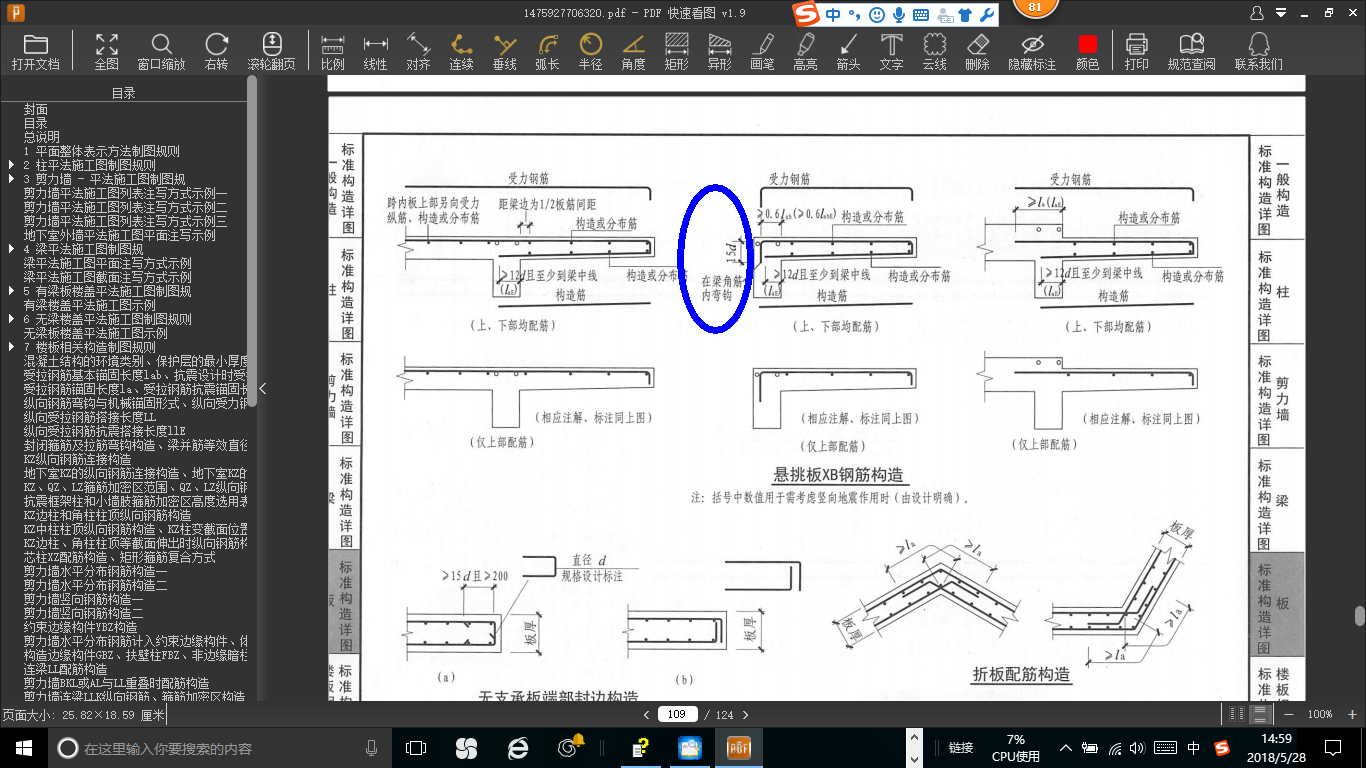This screenshot has width=1366, height=768.
Task: Open the PDF app taskbar icon
Action: (738, 748)
